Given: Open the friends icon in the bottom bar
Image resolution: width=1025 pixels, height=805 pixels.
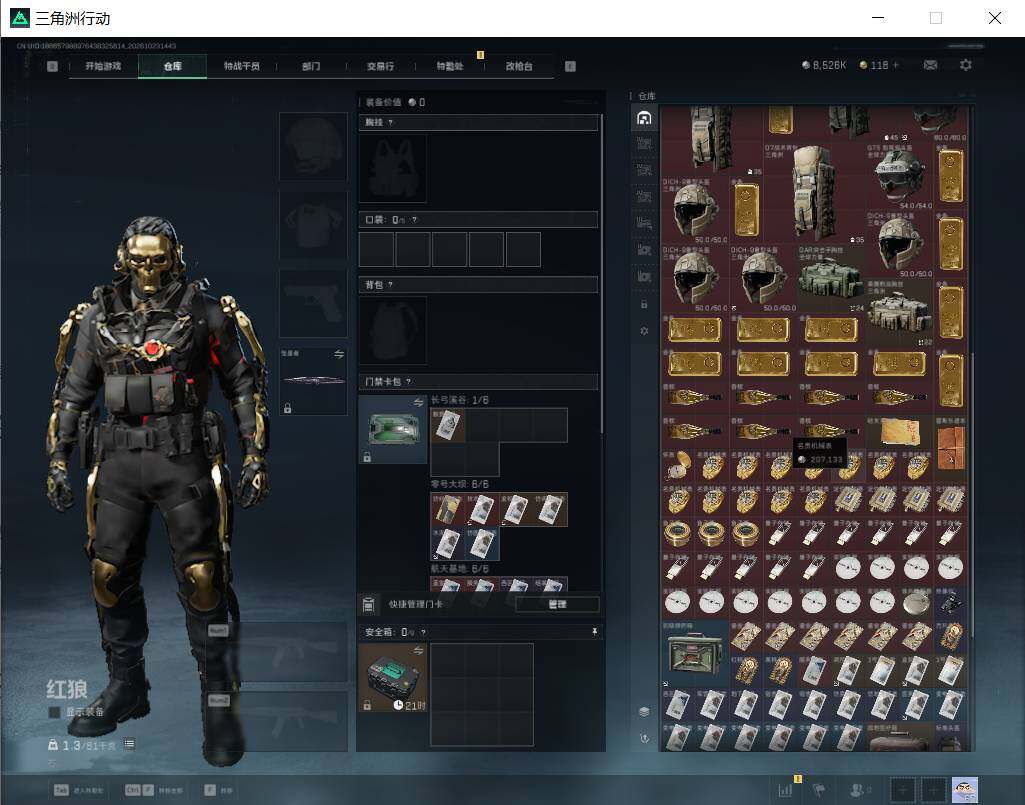Looking at the screenshot, I should 858,790.
